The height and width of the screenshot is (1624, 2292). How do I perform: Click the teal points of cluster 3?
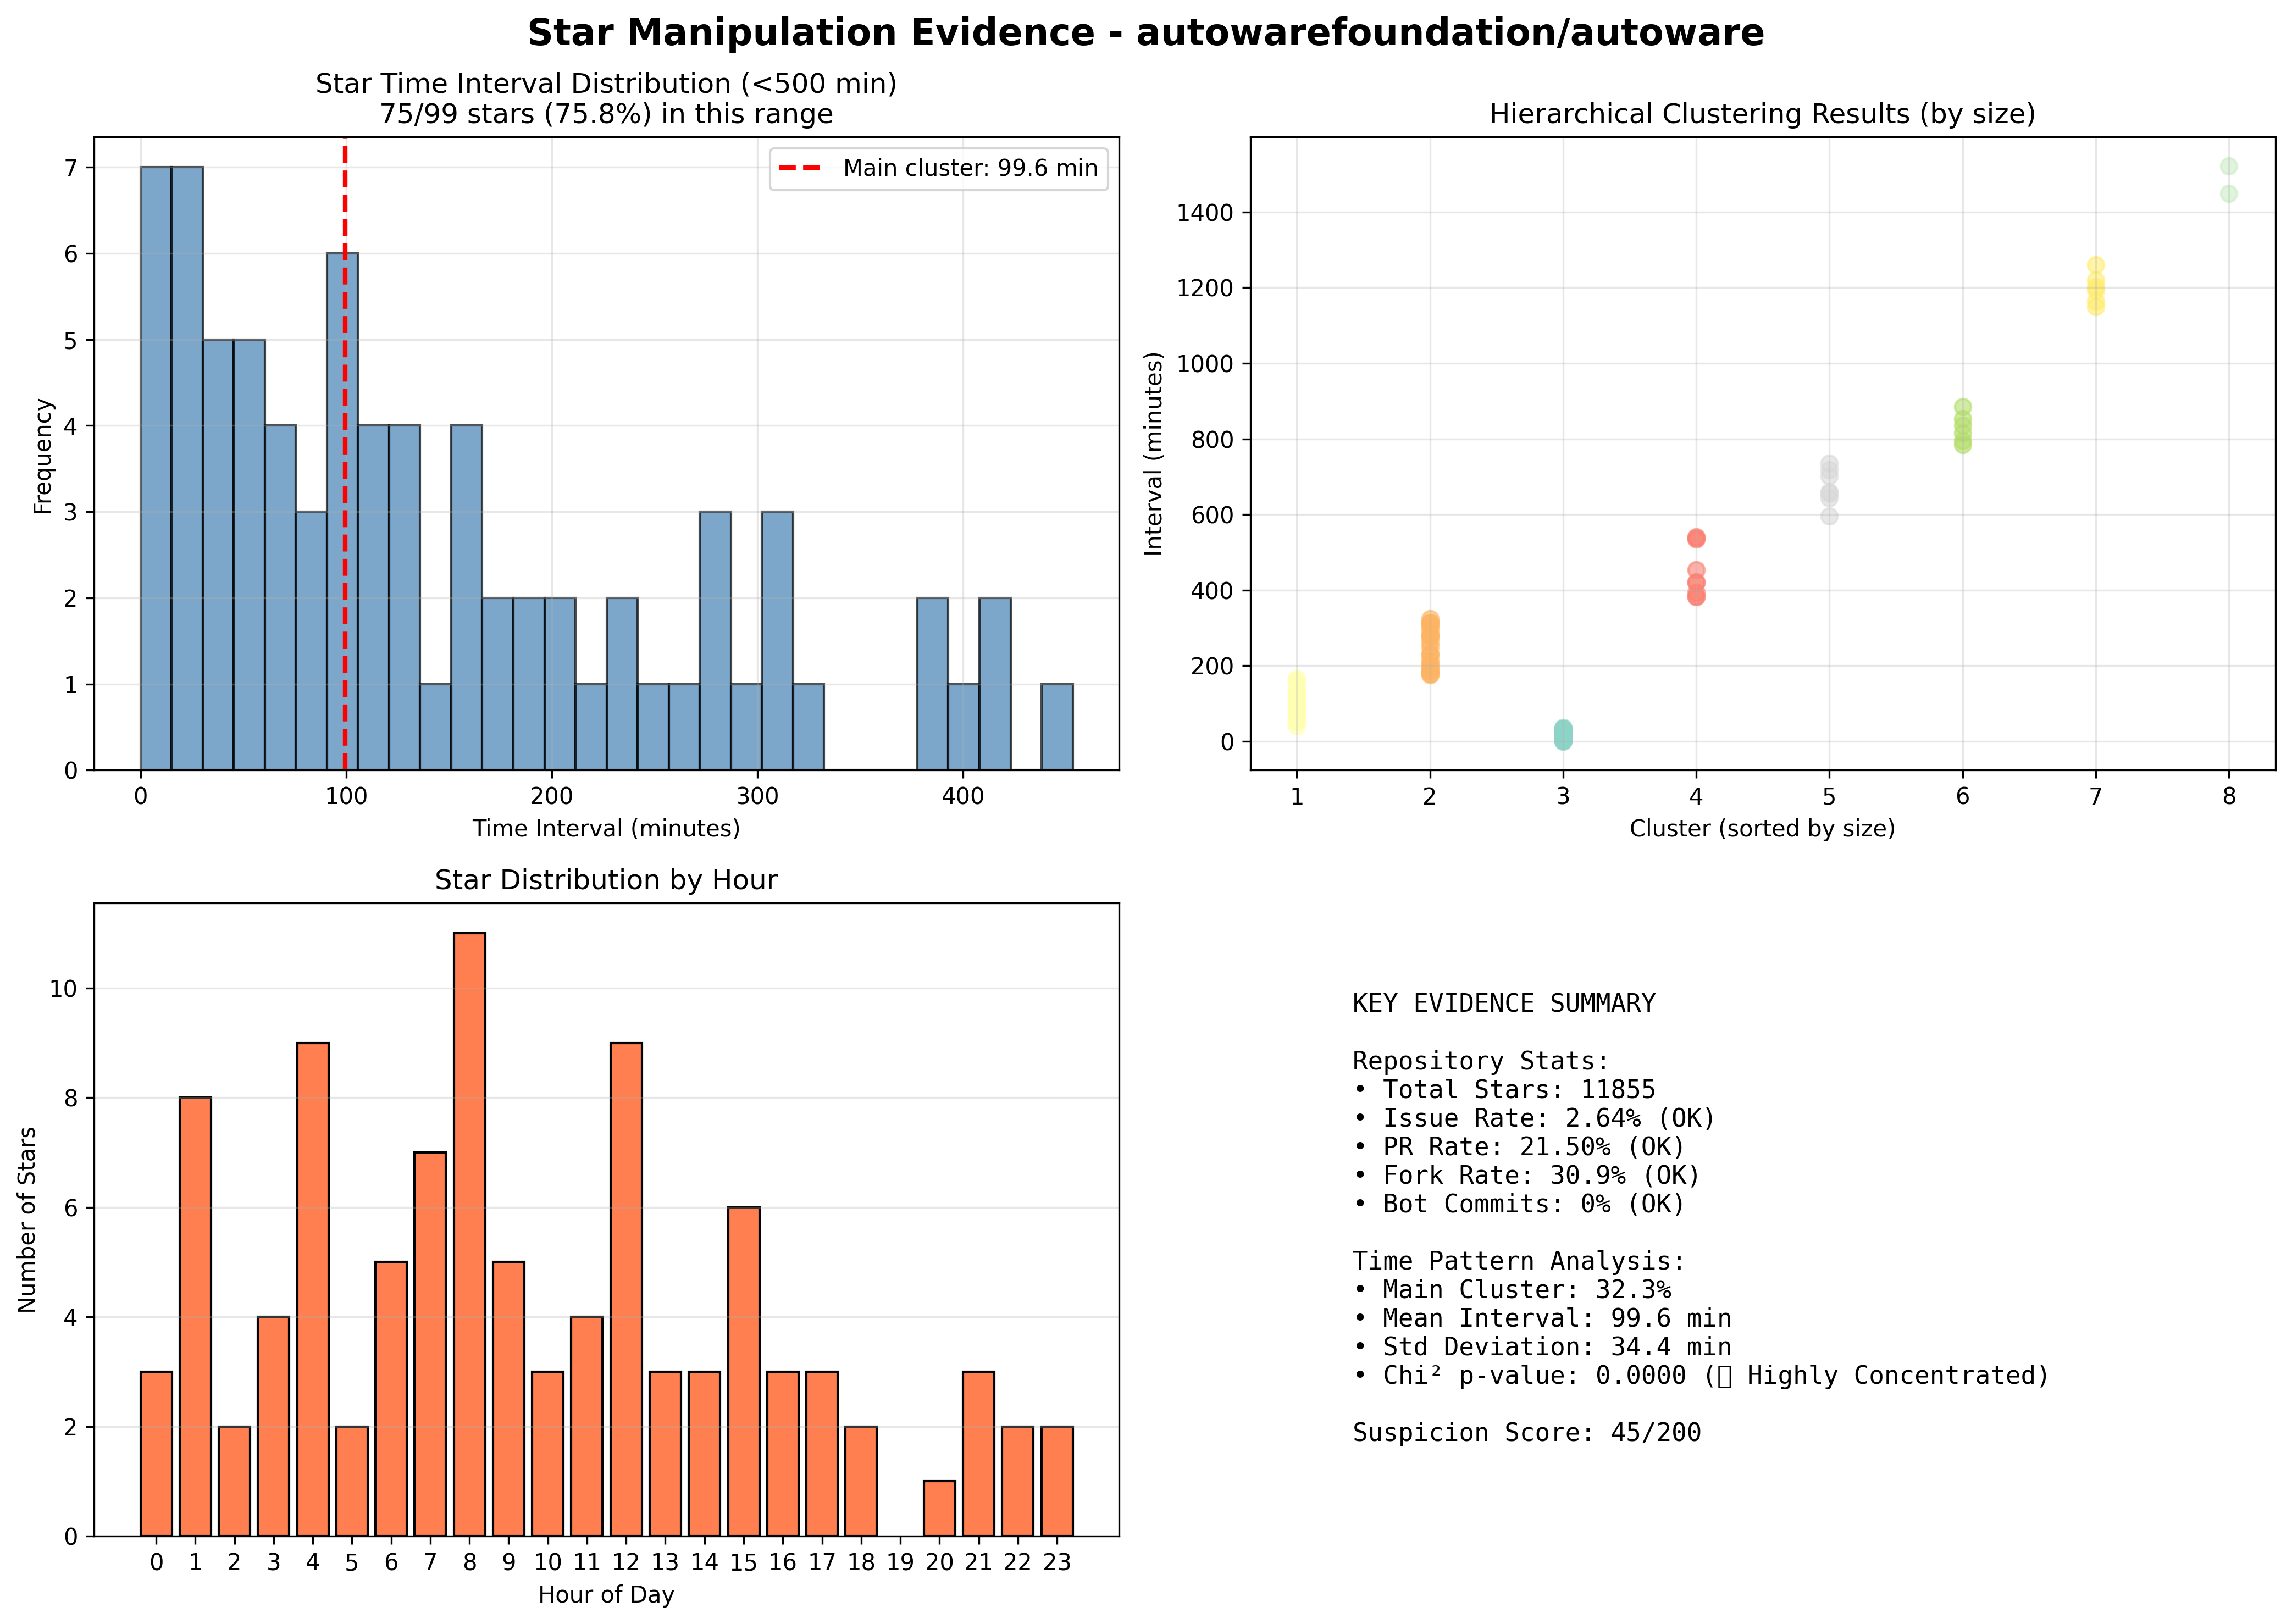tap(1563, 734)
